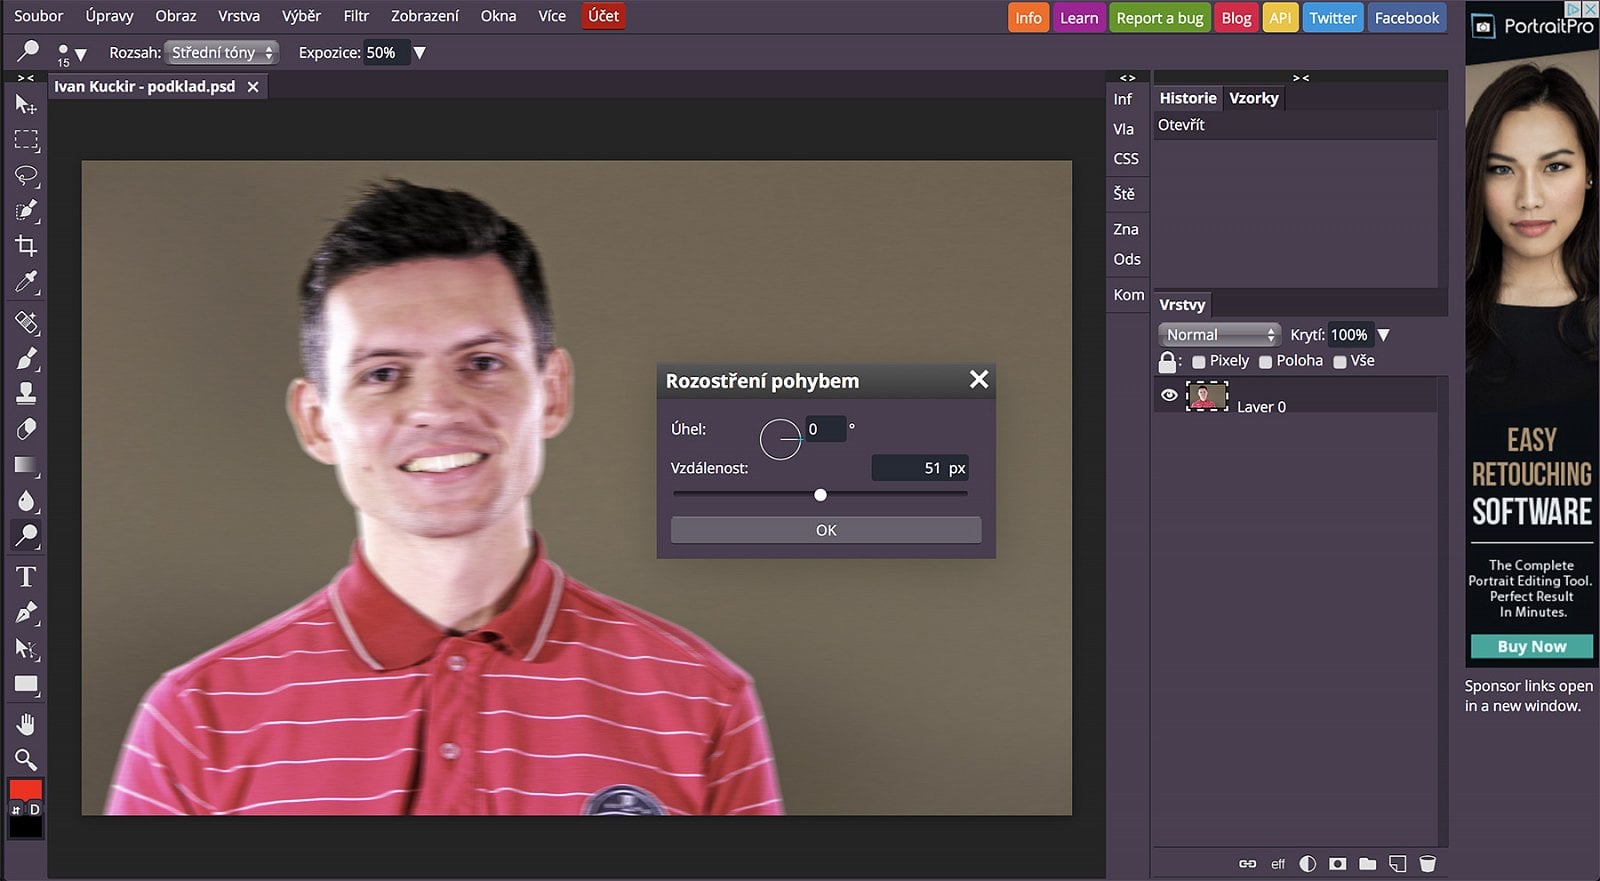This screenshot has width=1600, height=881.
Task: Open the Learn link
Action: pyautogui.click(x=1079, y=18)
